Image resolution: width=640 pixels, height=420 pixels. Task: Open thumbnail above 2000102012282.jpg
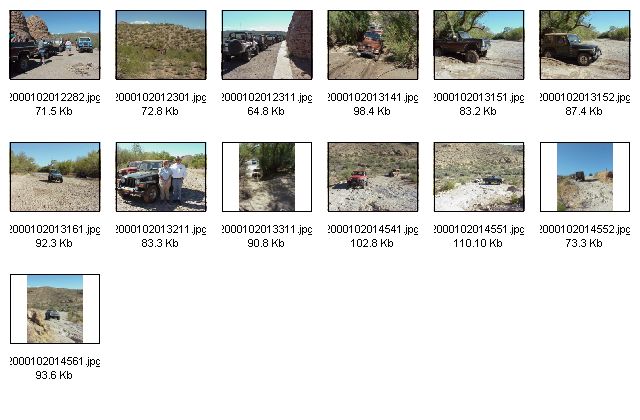55,45
